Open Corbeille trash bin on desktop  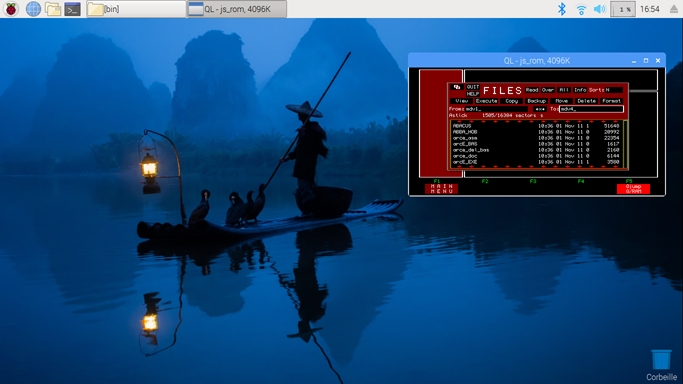tap(661, 365)
